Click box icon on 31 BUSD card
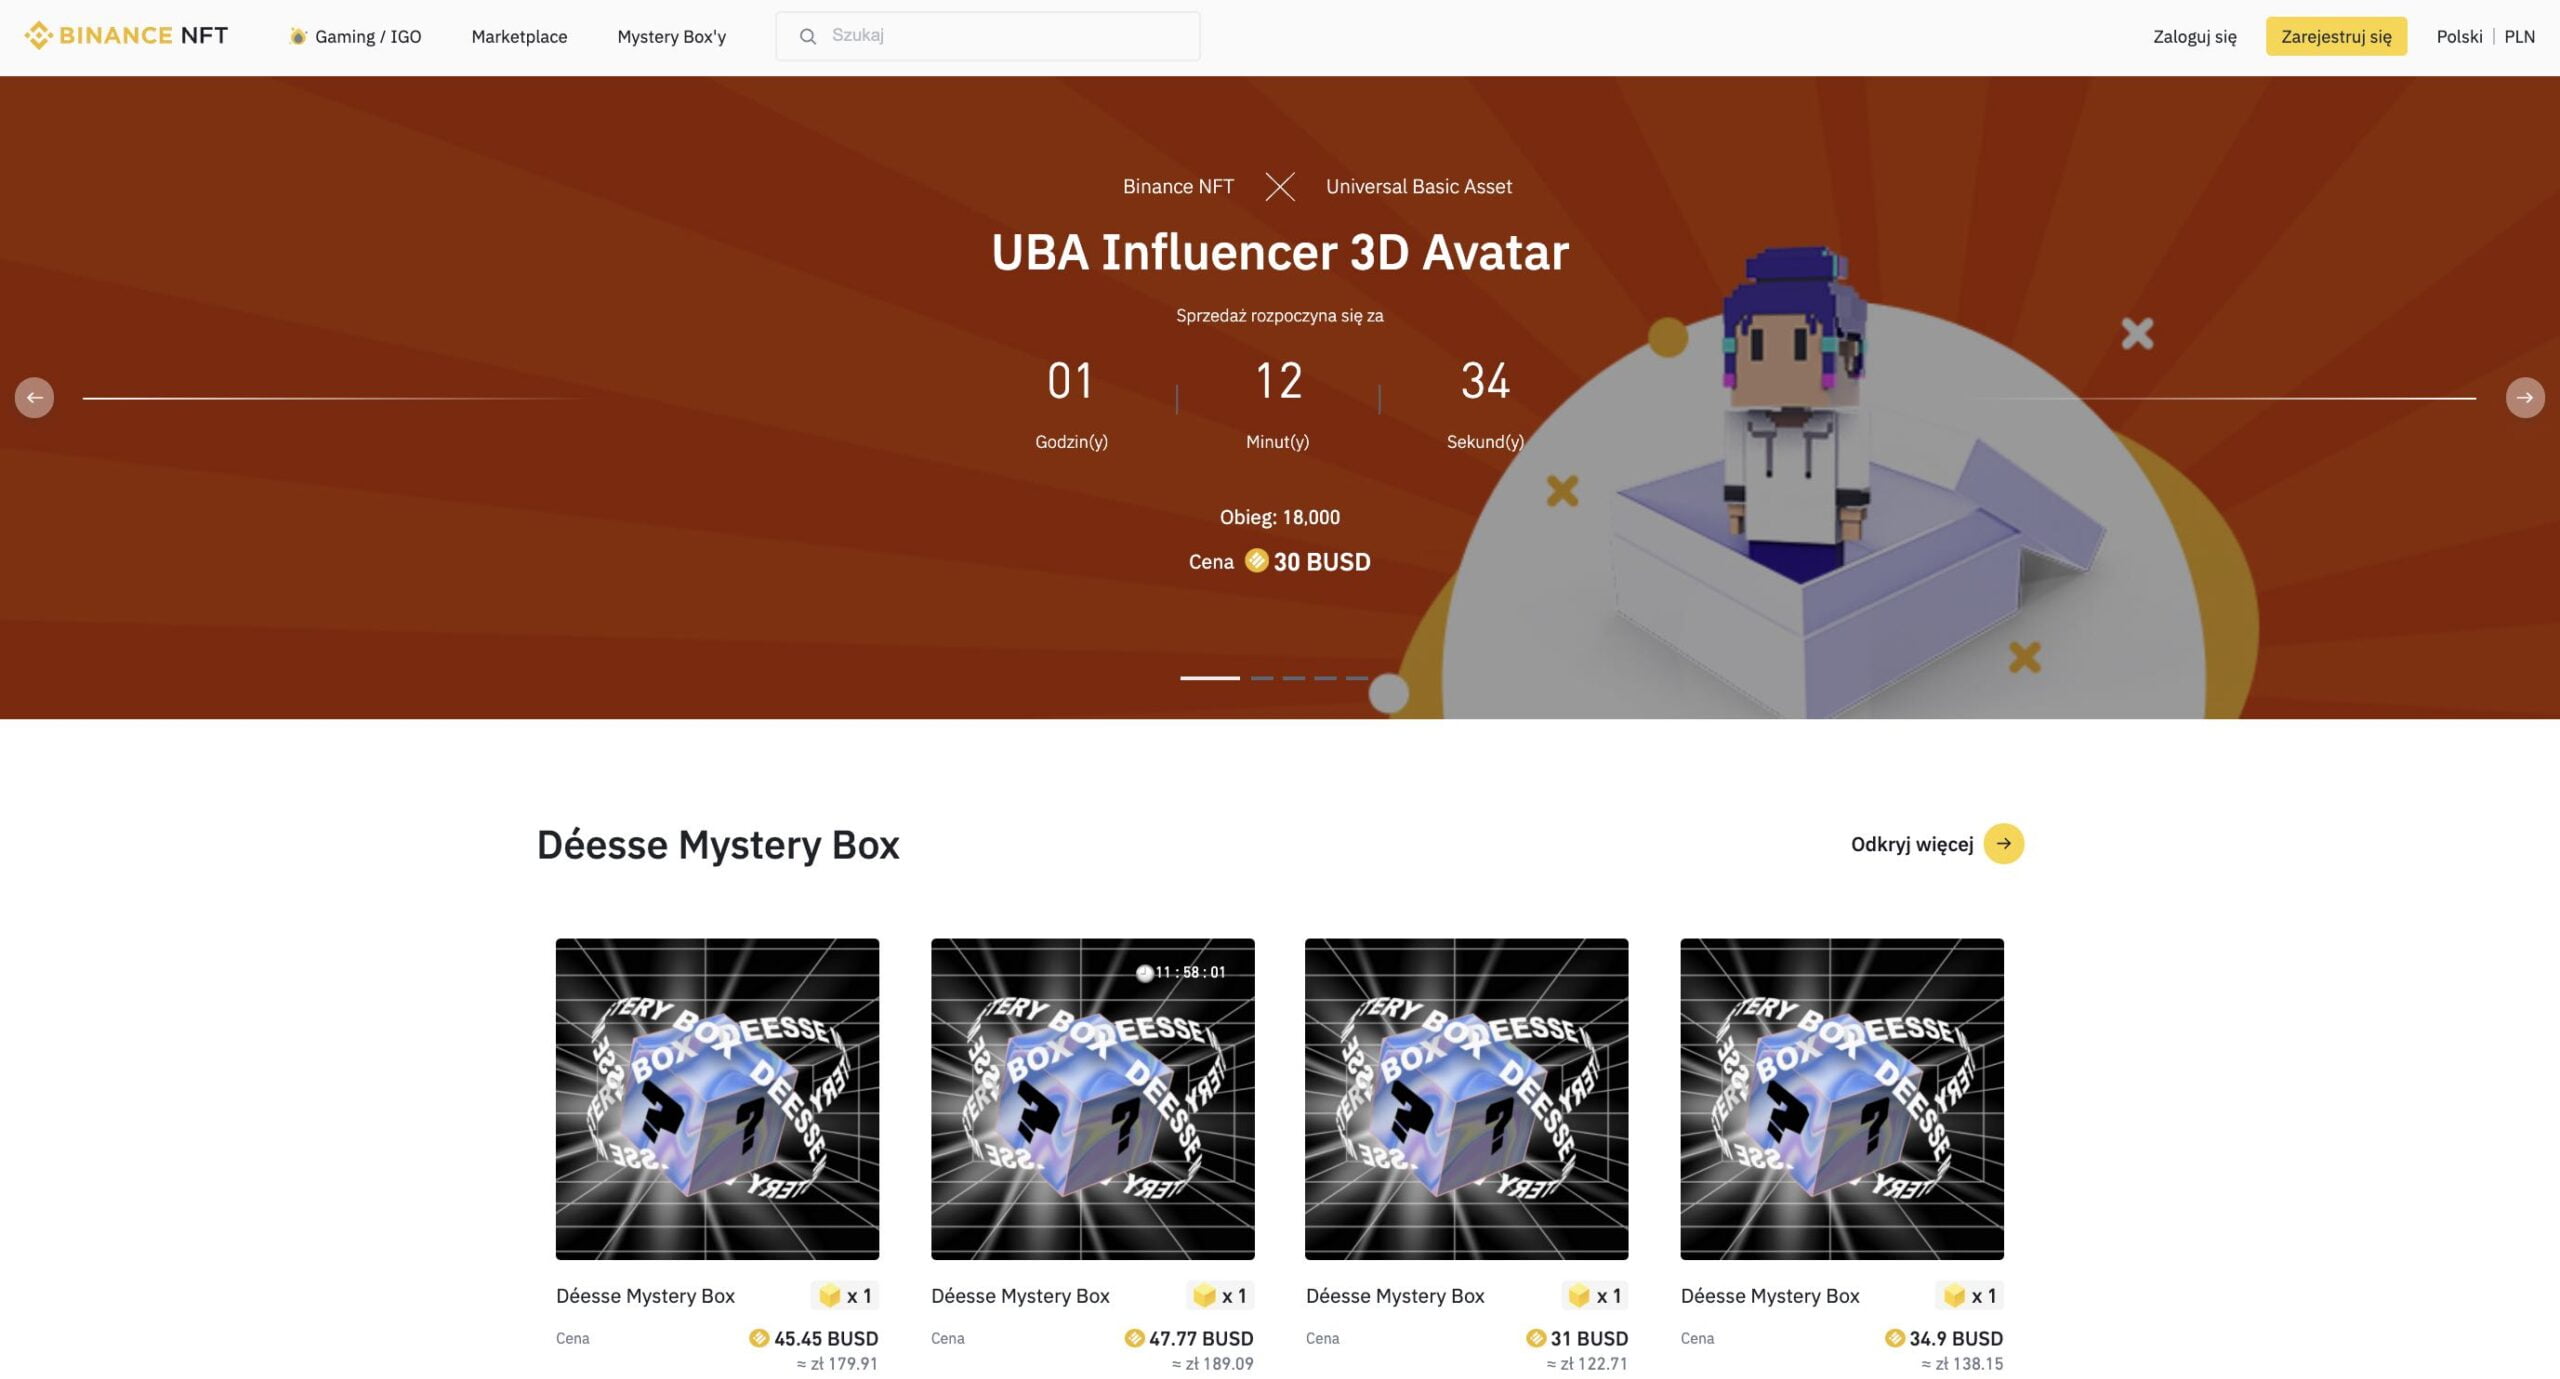The height and width of the screenshot is (1379, 2560). pos(1579,1296)
